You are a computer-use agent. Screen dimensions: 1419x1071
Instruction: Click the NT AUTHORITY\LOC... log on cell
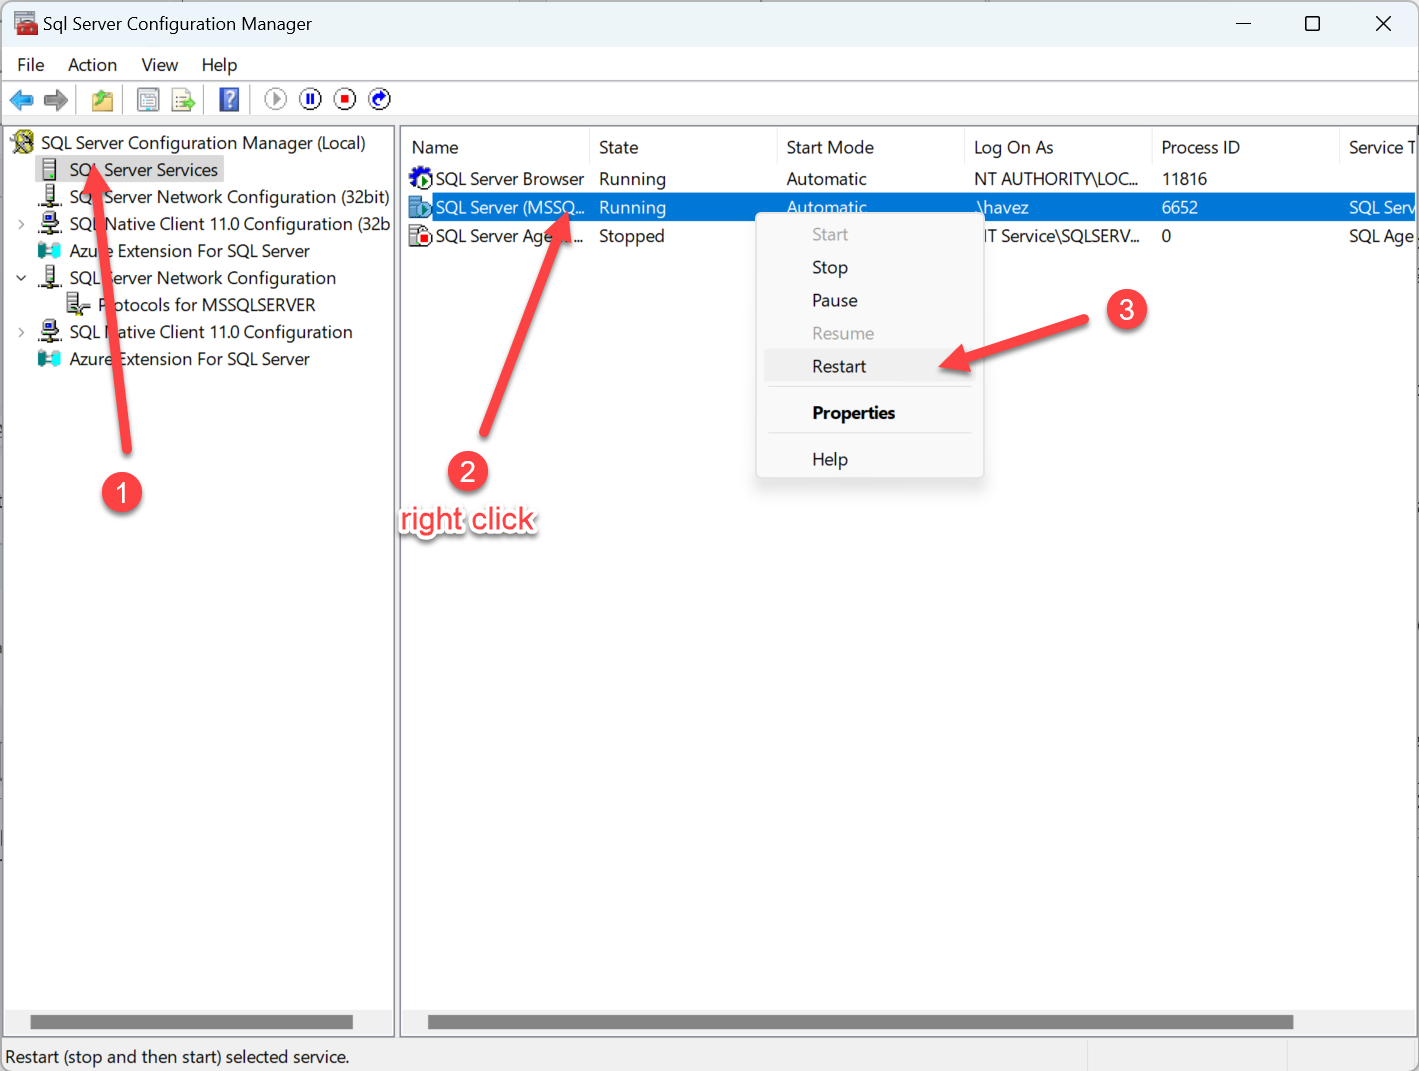[x=1056, y=179]
